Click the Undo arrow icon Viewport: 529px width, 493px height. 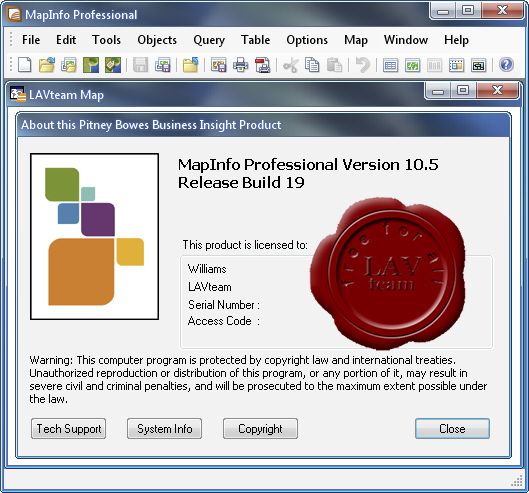pyautogui.click(x=363, y=64)
